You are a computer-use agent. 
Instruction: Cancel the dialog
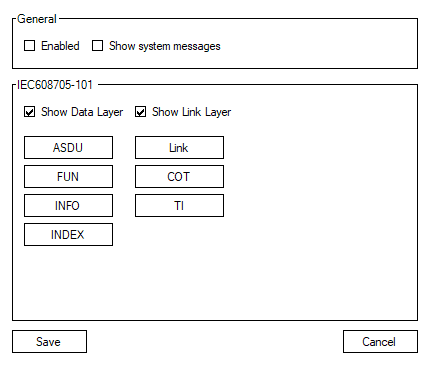click(x=380, y=341)
